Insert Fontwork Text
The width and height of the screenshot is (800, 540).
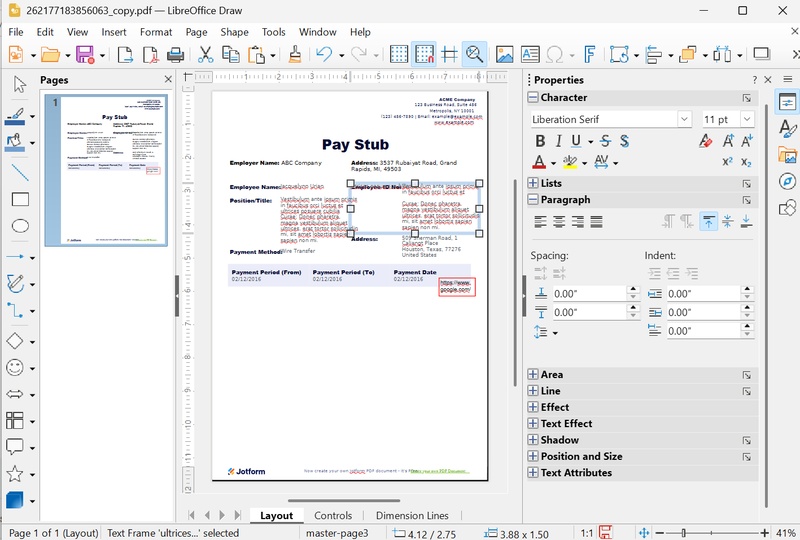click(589, 54)
